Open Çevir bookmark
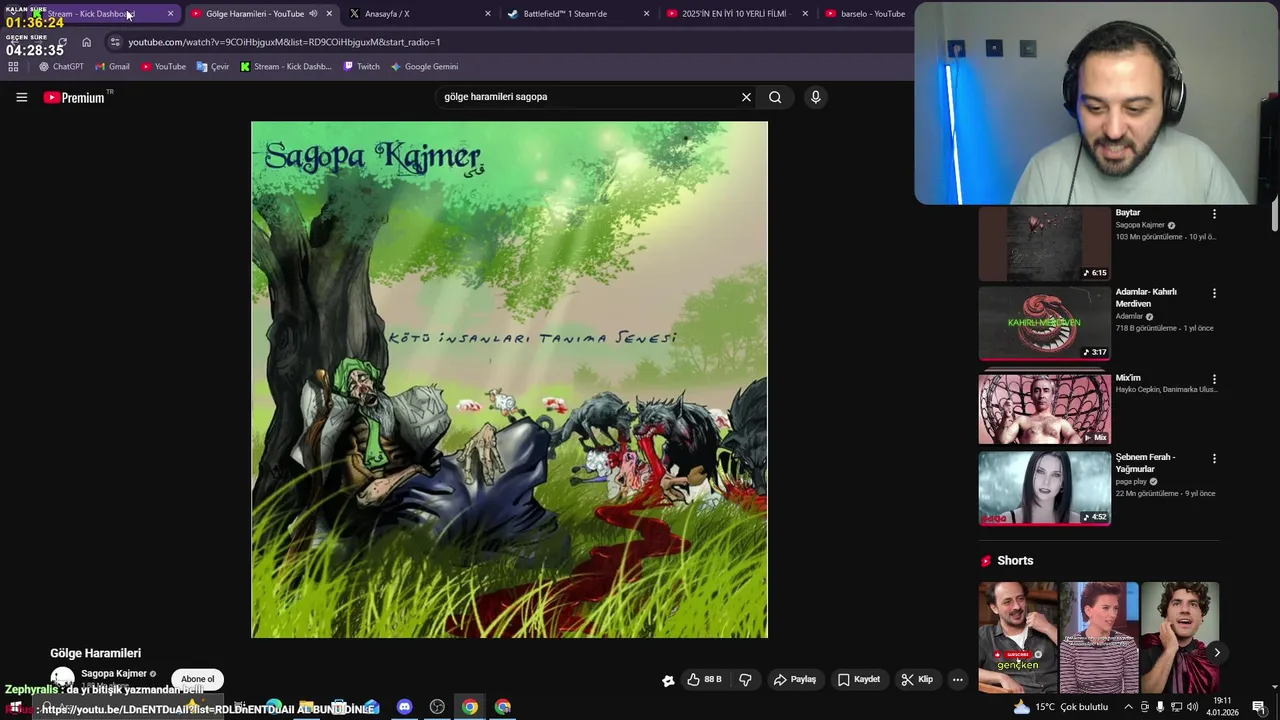Viewport: 1280px width, 720px height. 213,67
